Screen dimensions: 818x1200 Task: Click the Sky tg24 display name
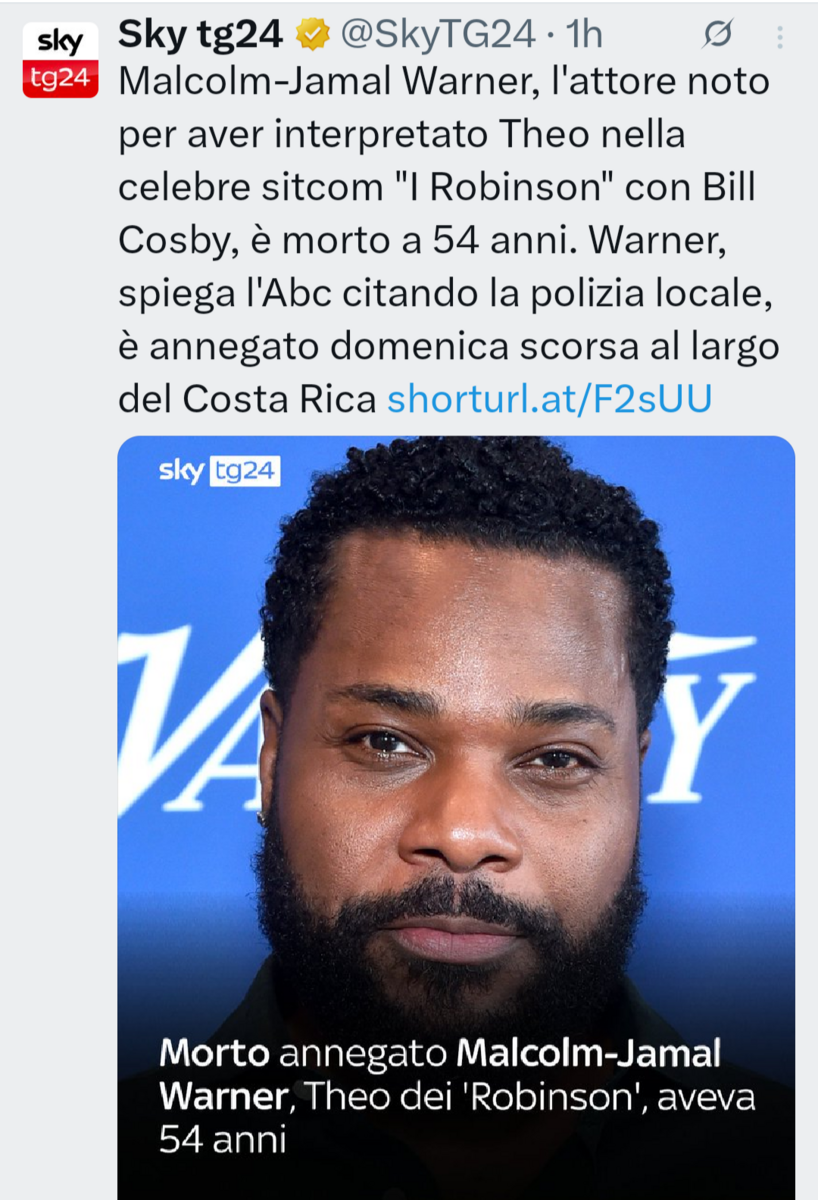click(201, 36)
